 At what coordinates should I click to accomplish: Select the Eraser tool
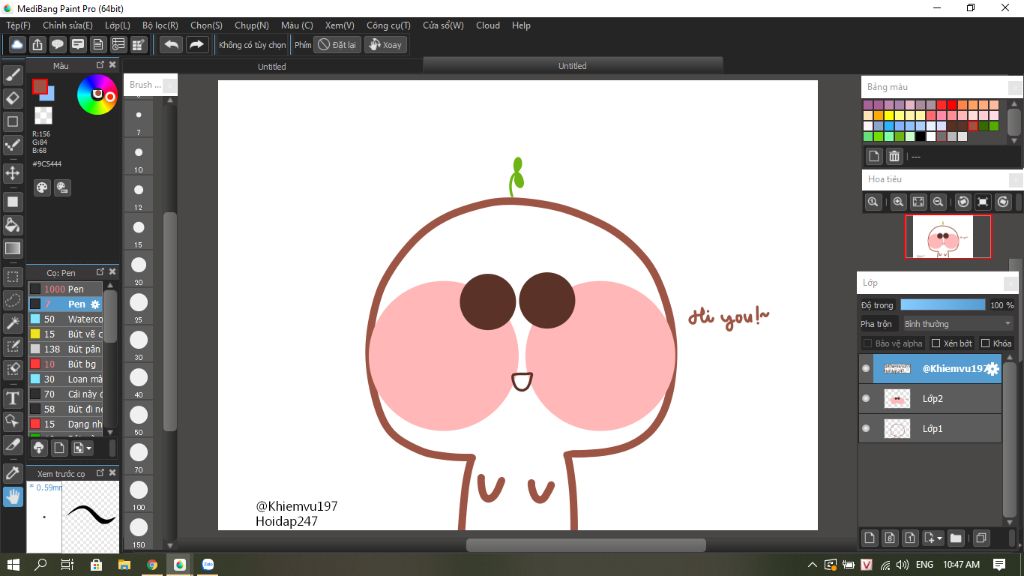(12, 98)
